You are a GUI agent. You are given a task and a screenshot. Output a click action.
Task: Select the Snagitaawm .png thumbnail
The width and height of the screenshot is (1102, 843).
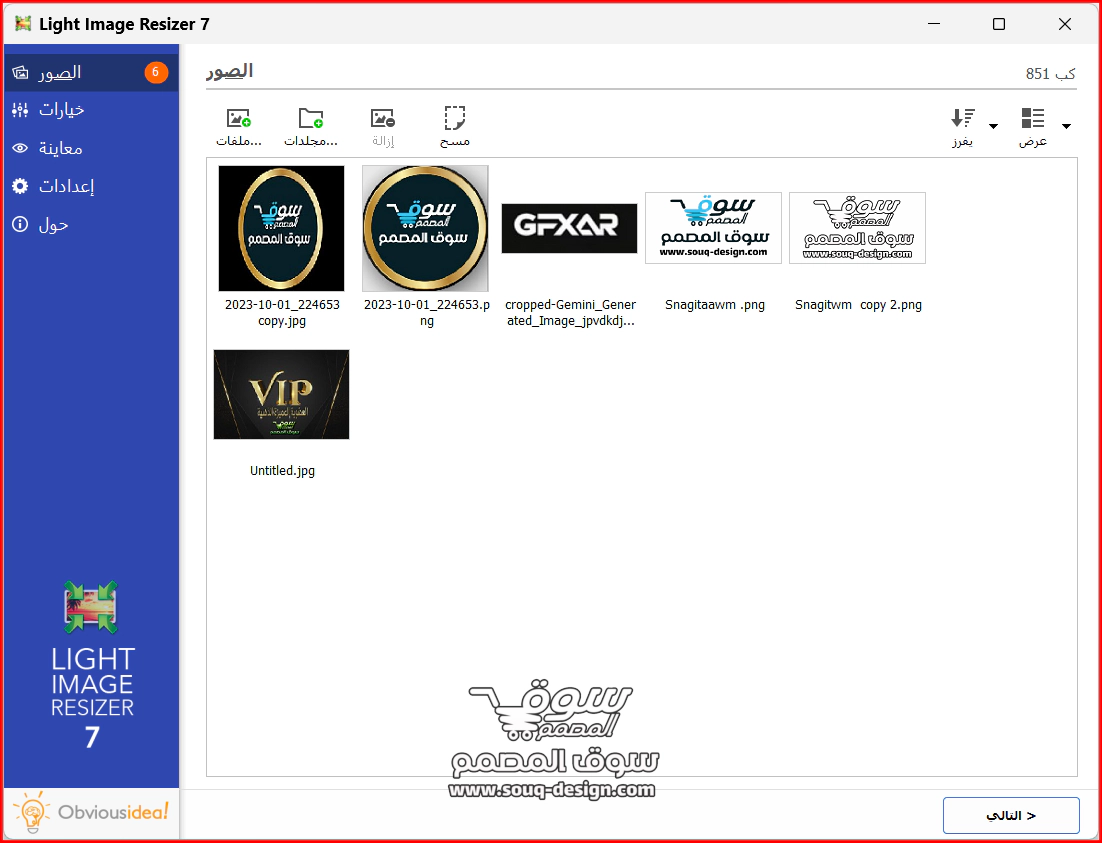713,228
